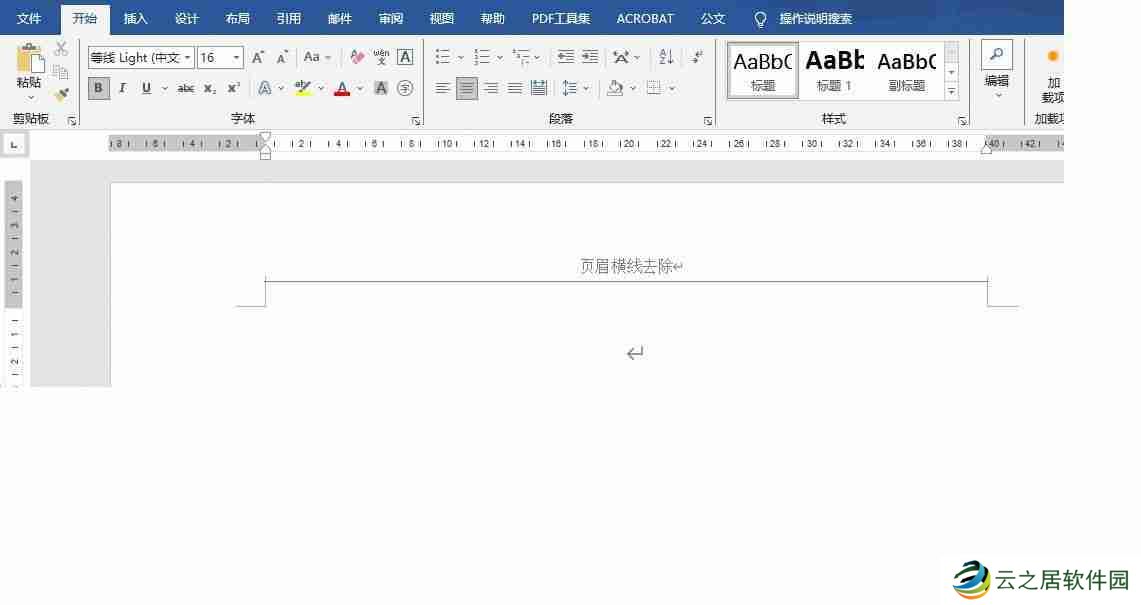Toggle bold formatting
Image resolution: width=1141 pixels, height=605 pixels.
click(x=98, y=88)
